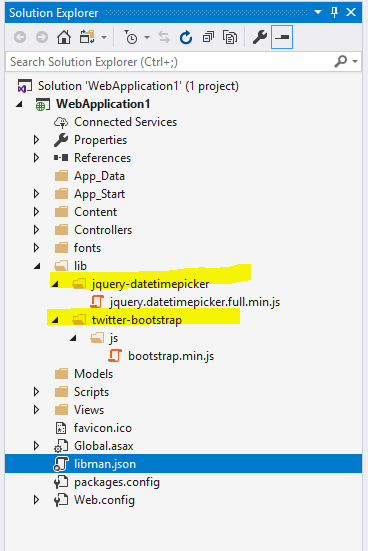Viewport: 368px width, 551px height.
Task: Click the Solution Explorer title bar text
Action: 54,13
